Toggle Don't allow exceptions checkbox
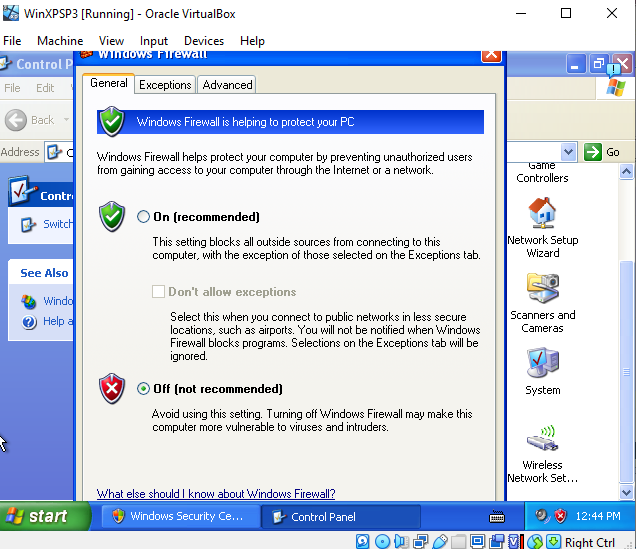The height and width of the screenshot is (549, 636). click(158, 292)
